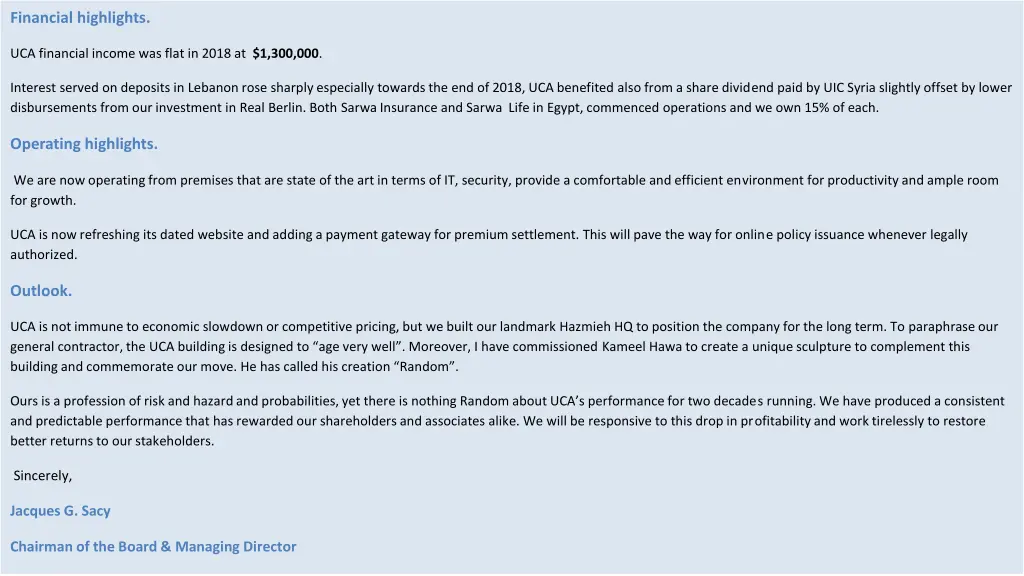The width and height of the screenshot is (1024, 576).
Task: Click the Jacques G. Sacy signature name
Action: (60, 511)
